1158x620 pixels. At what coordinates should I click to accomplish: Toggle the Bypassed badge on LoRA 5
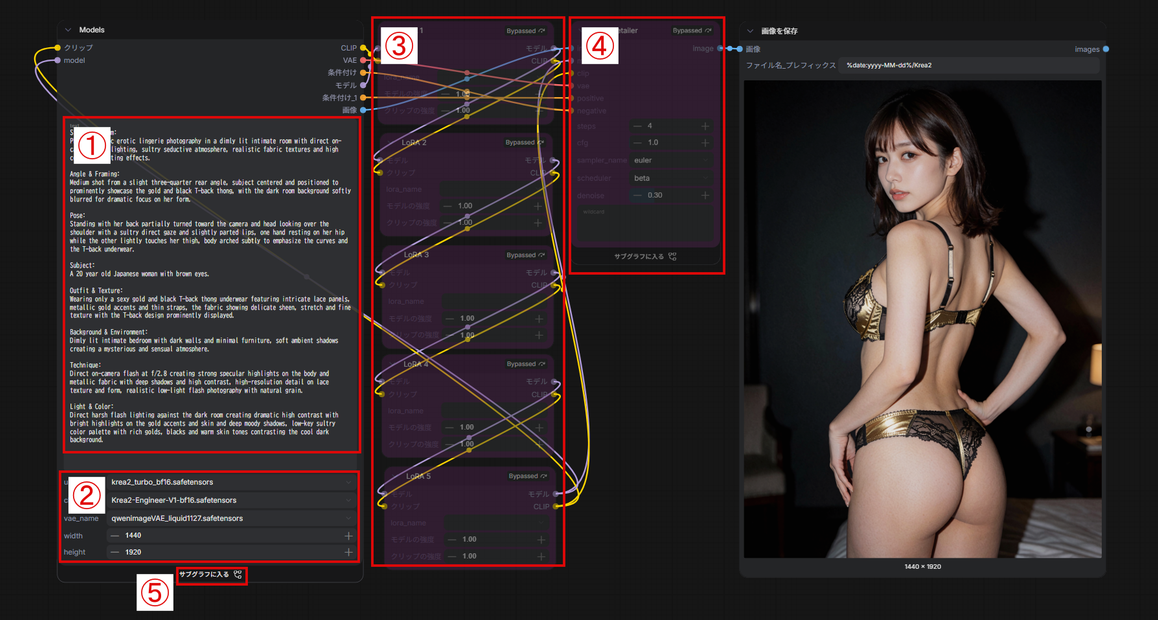(x=527, y=476)
